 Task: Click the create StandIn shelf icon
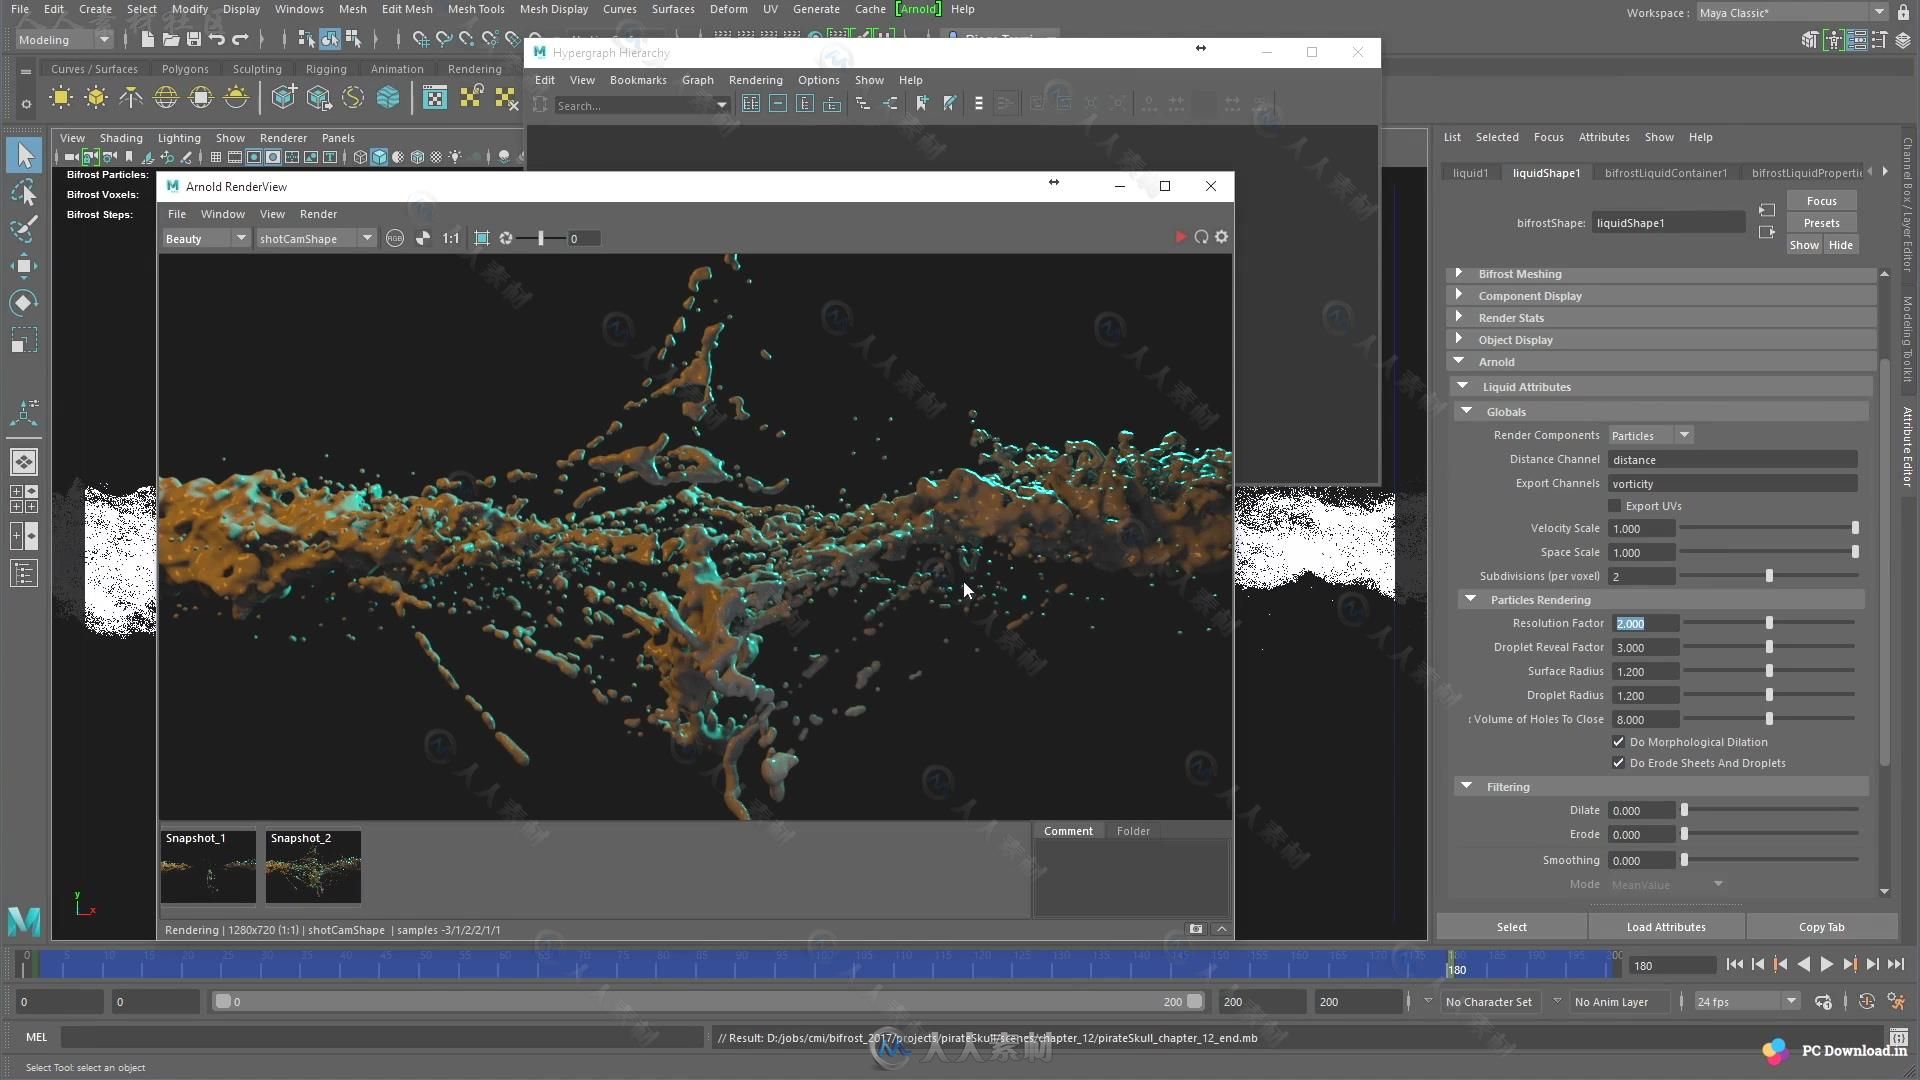coord(284,98)
